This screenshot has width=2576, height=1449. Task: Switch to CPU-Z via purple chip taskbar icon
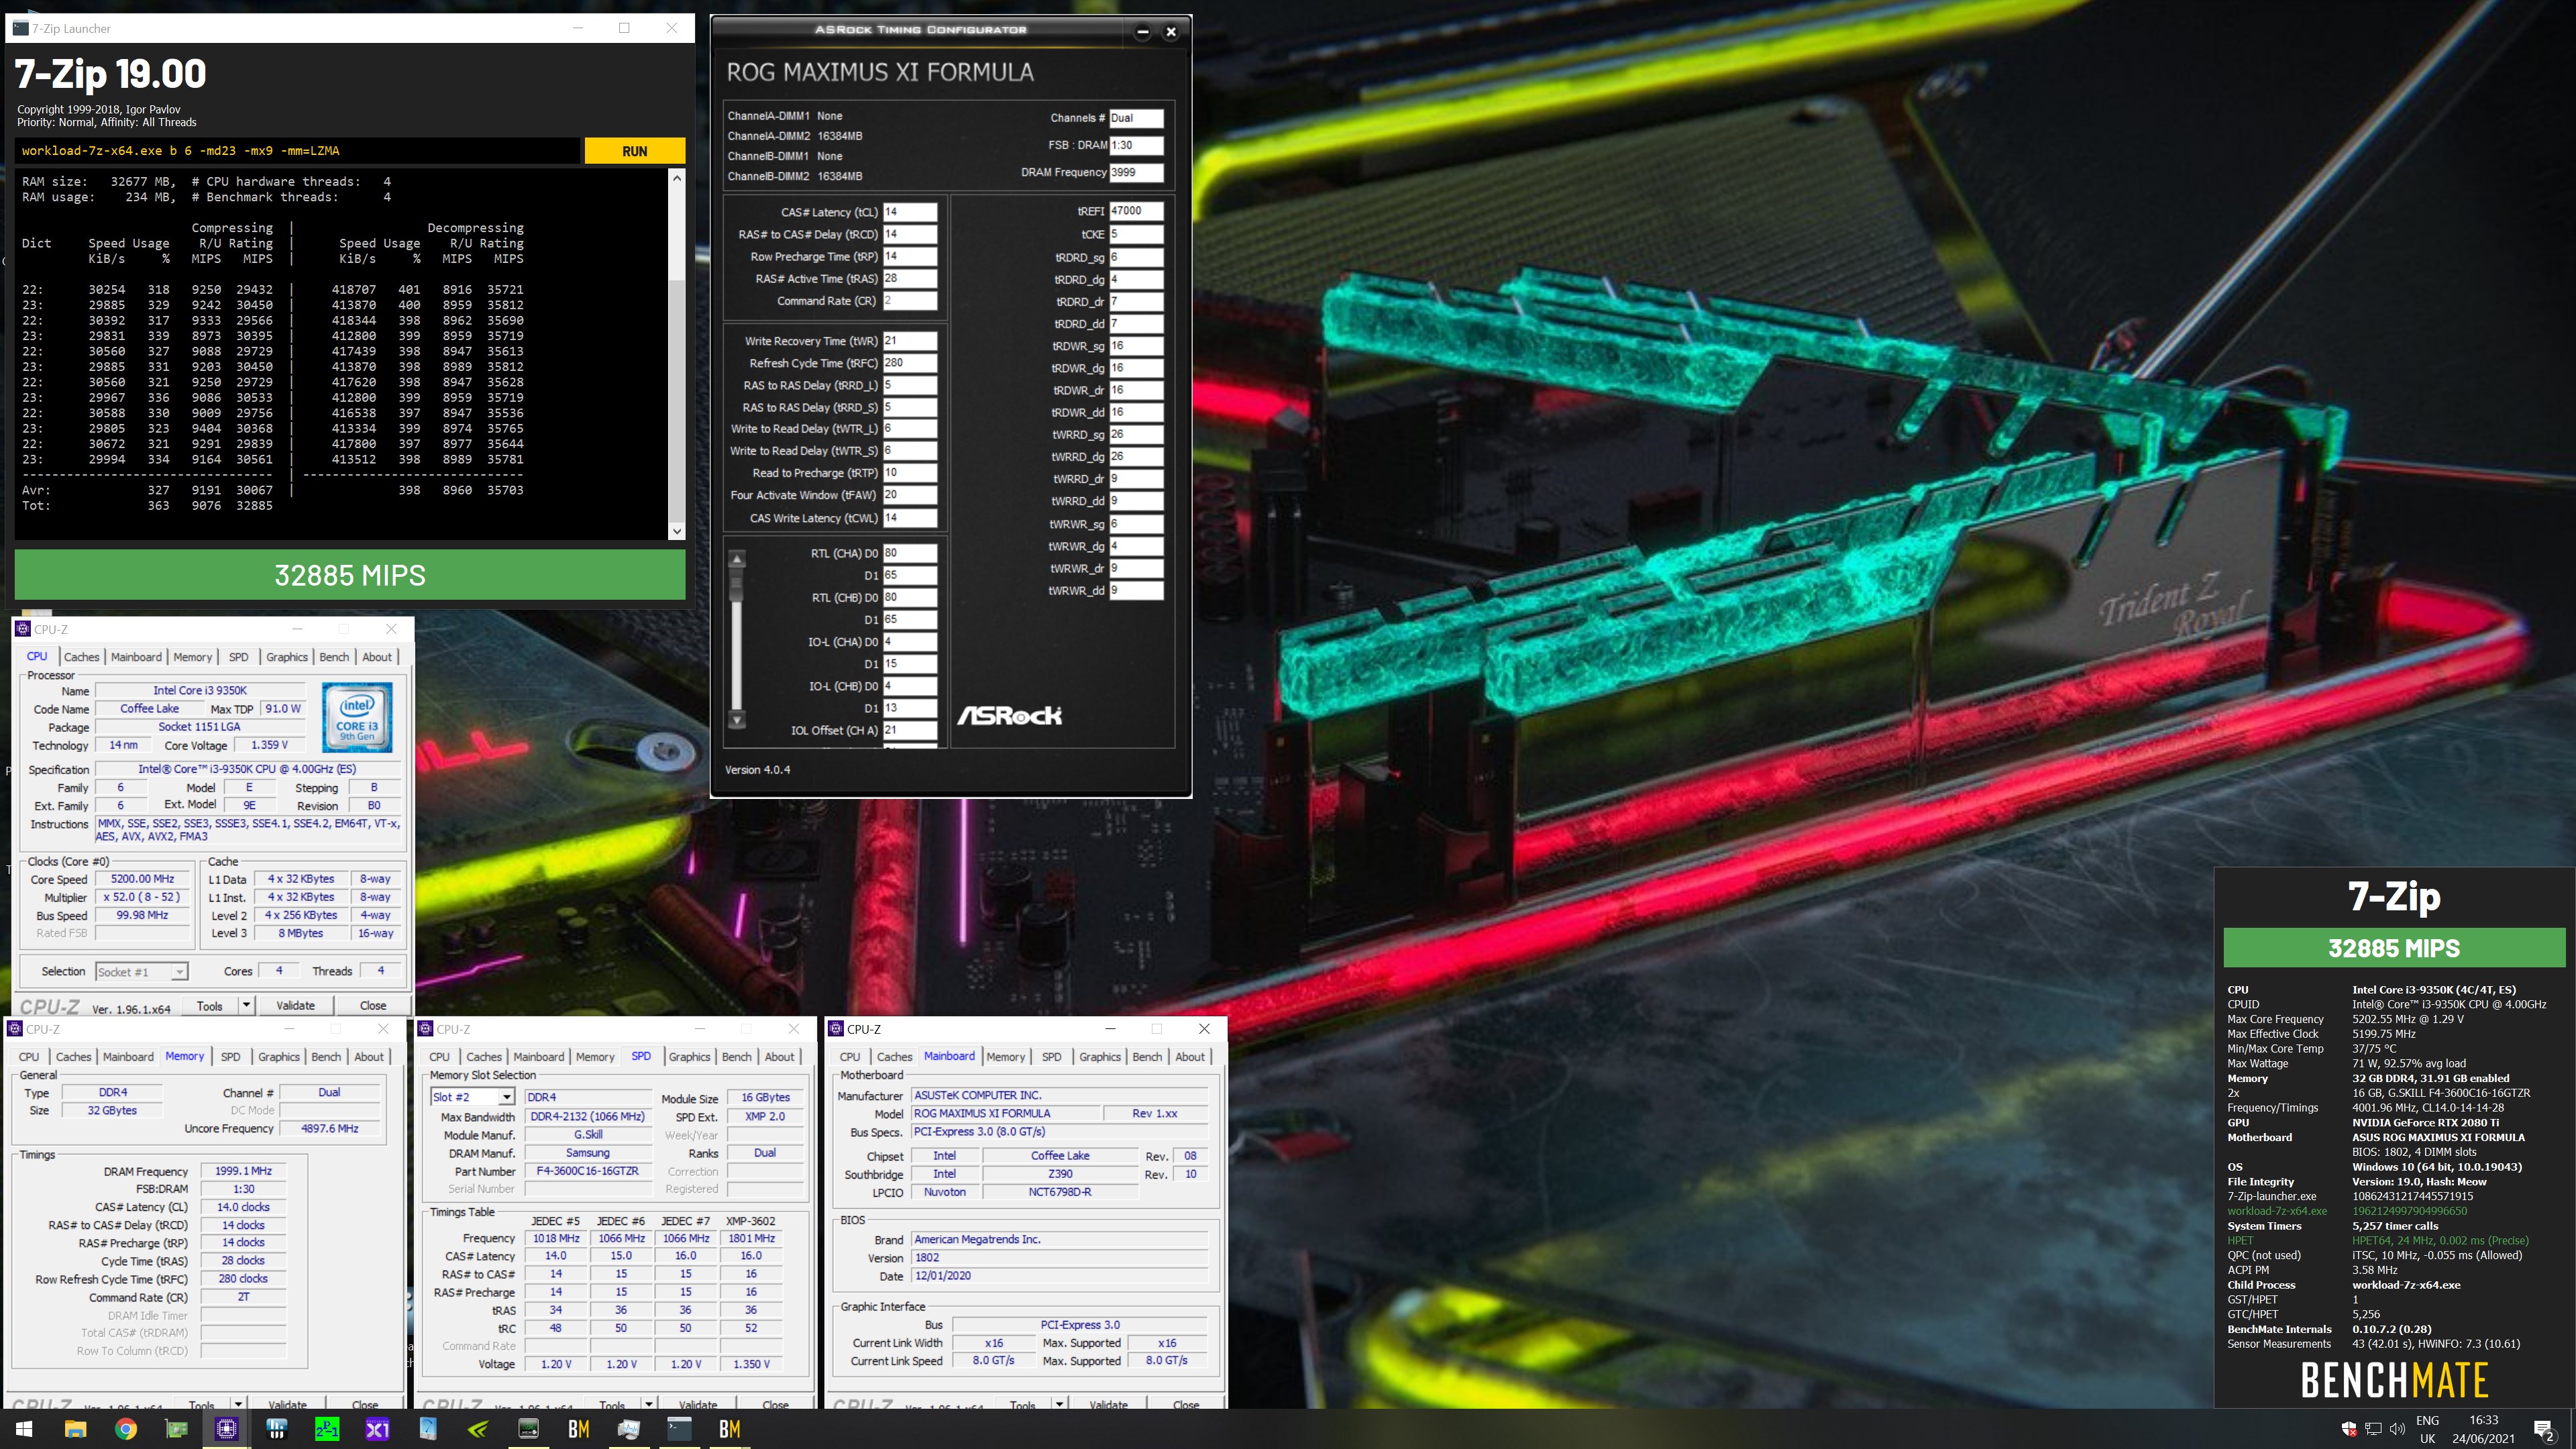pyautogui.click(x=226, y=1429)
